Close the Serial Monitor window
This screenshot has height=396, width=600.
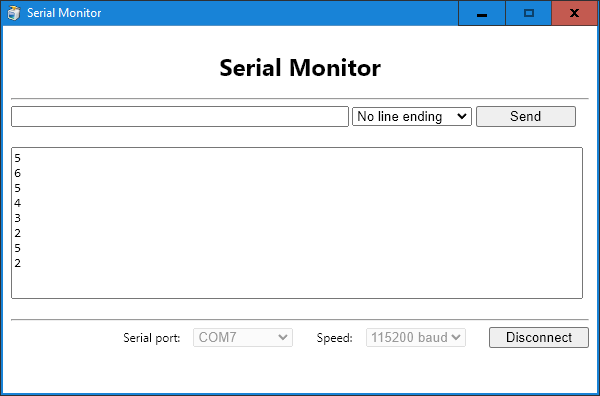(574, 13)
